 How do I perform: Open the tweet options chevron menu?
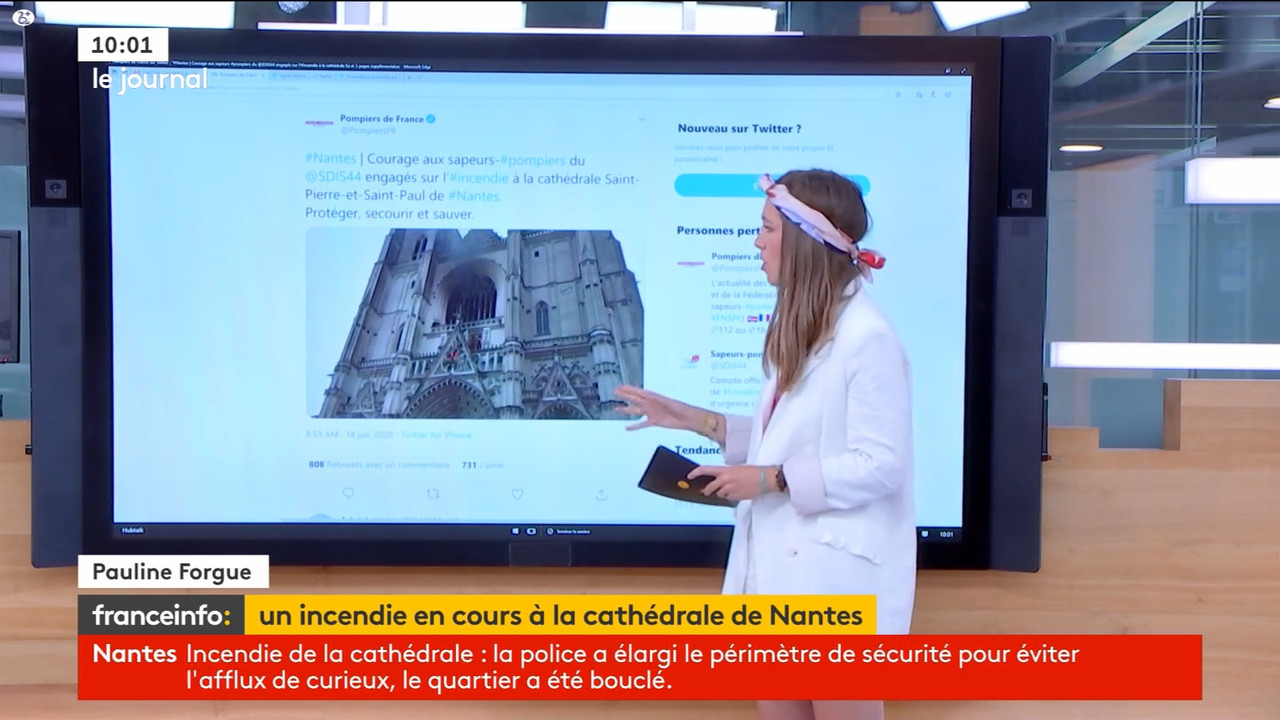click(x=642, y=119)
